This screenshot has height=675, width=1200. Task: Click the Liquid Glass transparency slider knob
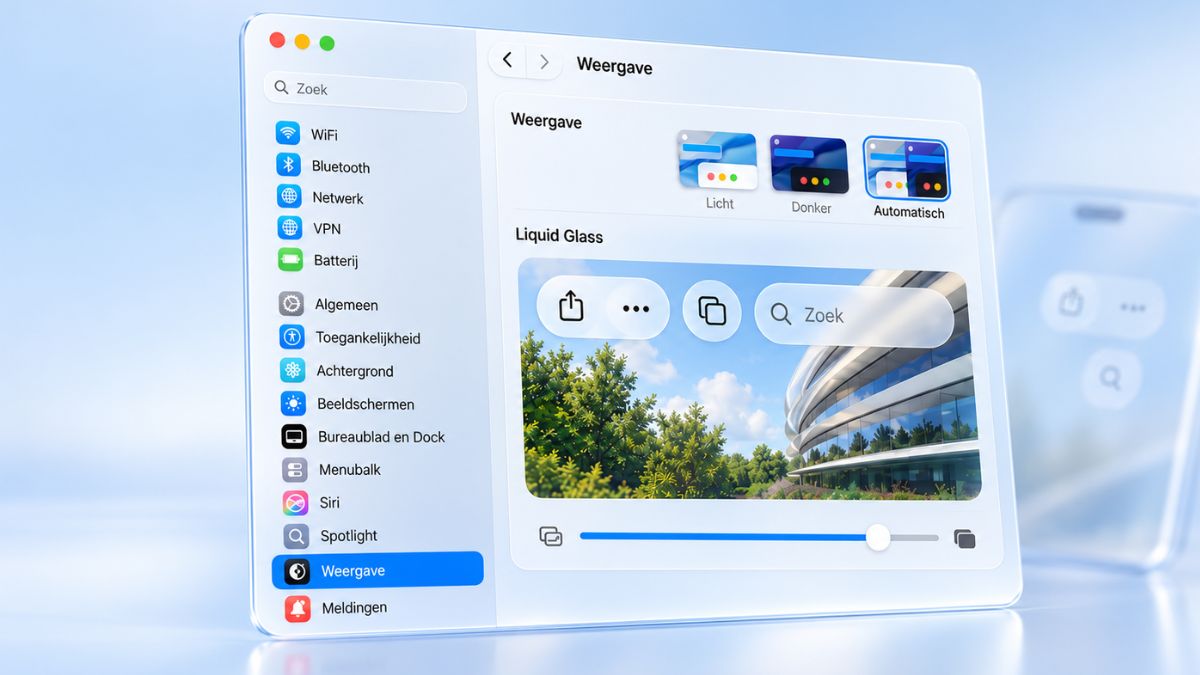tap(878, 537)
